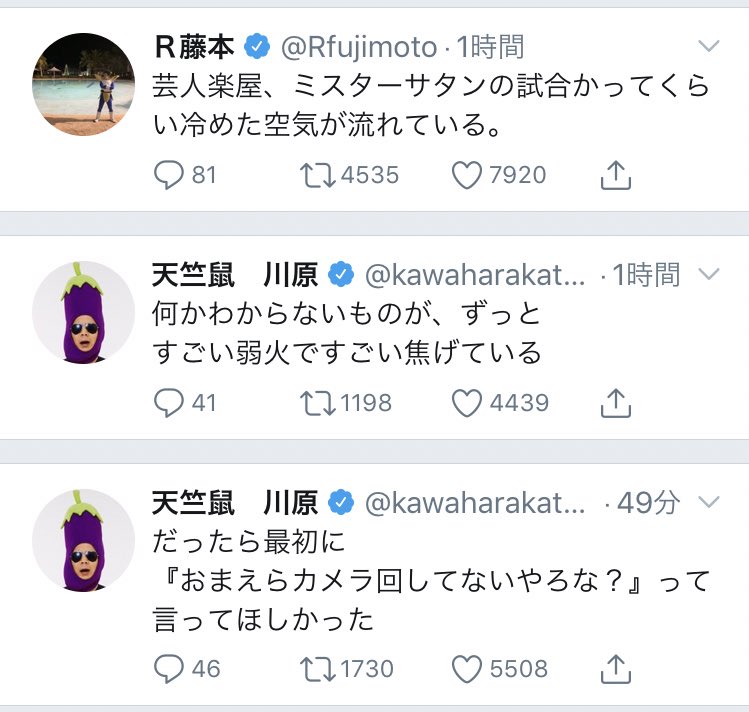Retweet R藤本's Mr. Satan tweet
This screenshot has width=749, height=712.
320,175
